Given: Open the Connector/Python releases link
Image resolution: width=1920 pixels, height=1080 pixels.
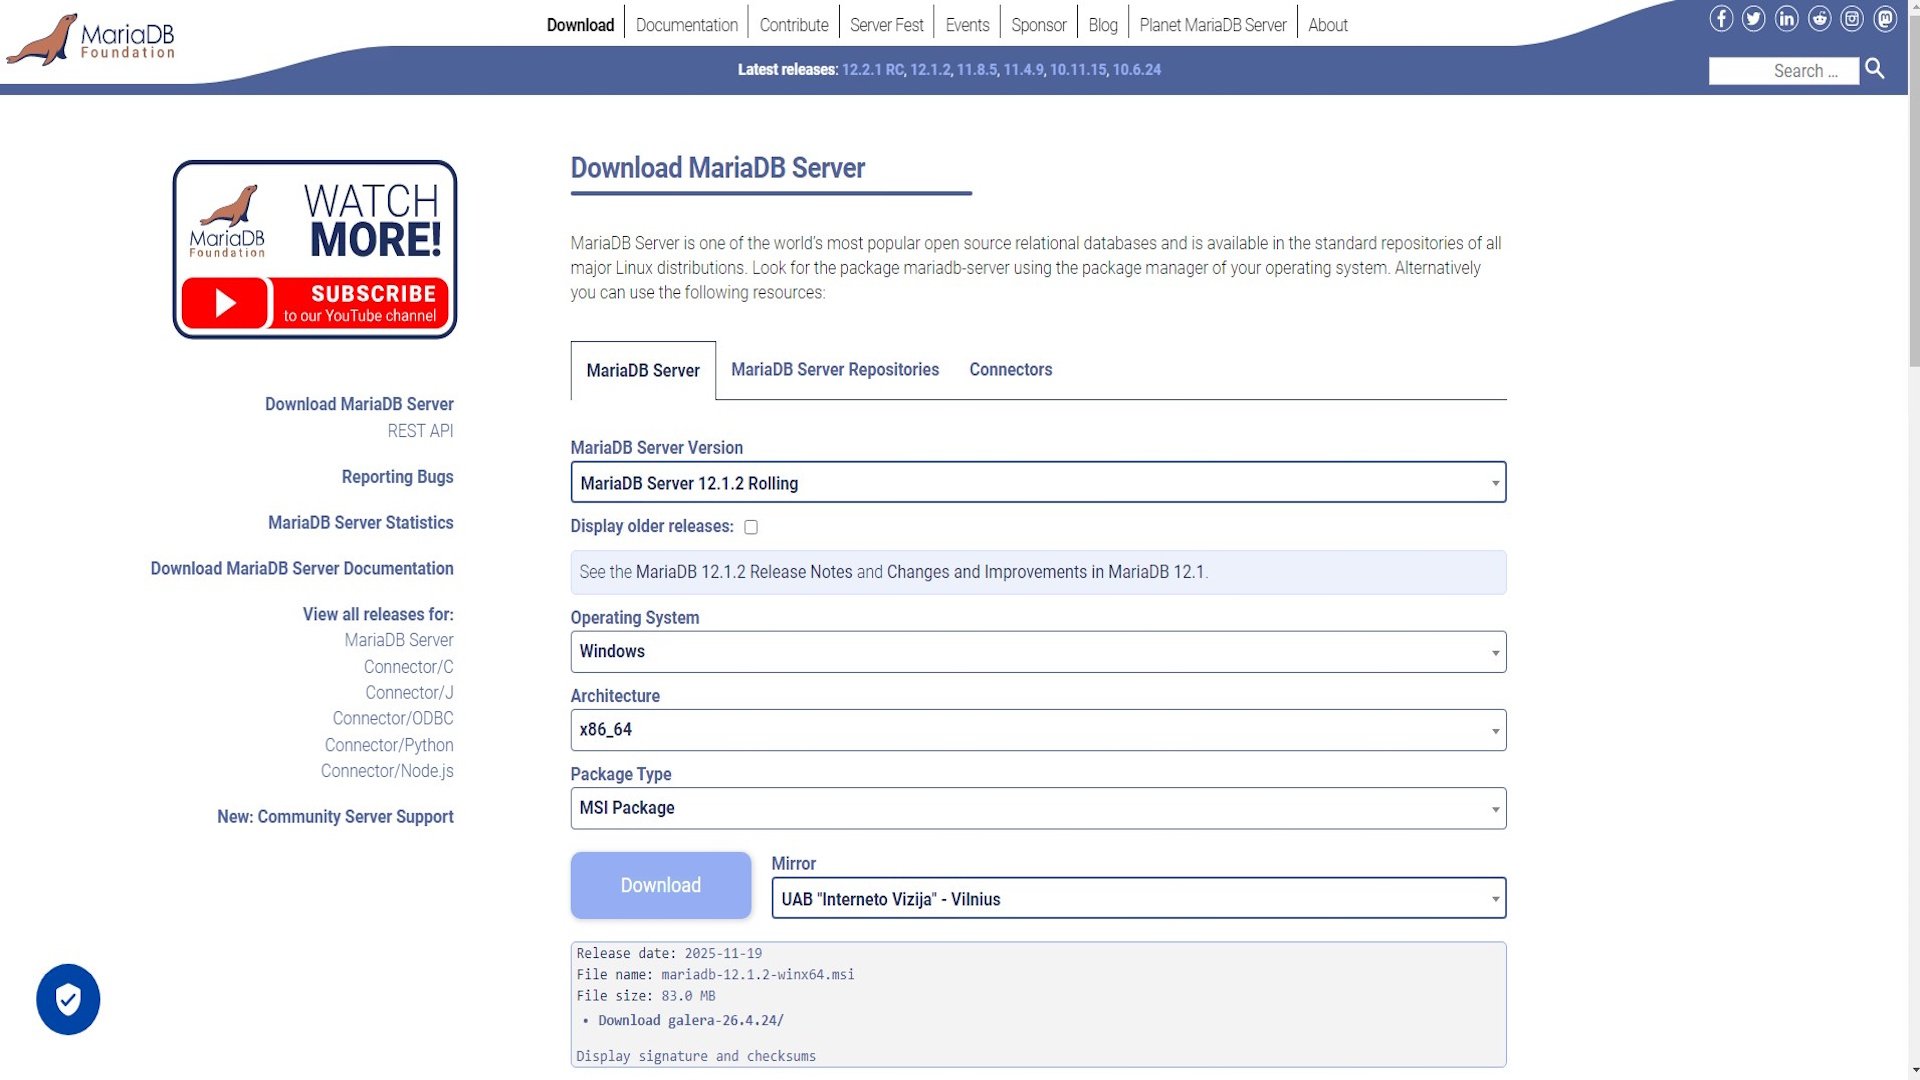Looking at the screenshot, I should pyautogui.click(x=389, y=745).
